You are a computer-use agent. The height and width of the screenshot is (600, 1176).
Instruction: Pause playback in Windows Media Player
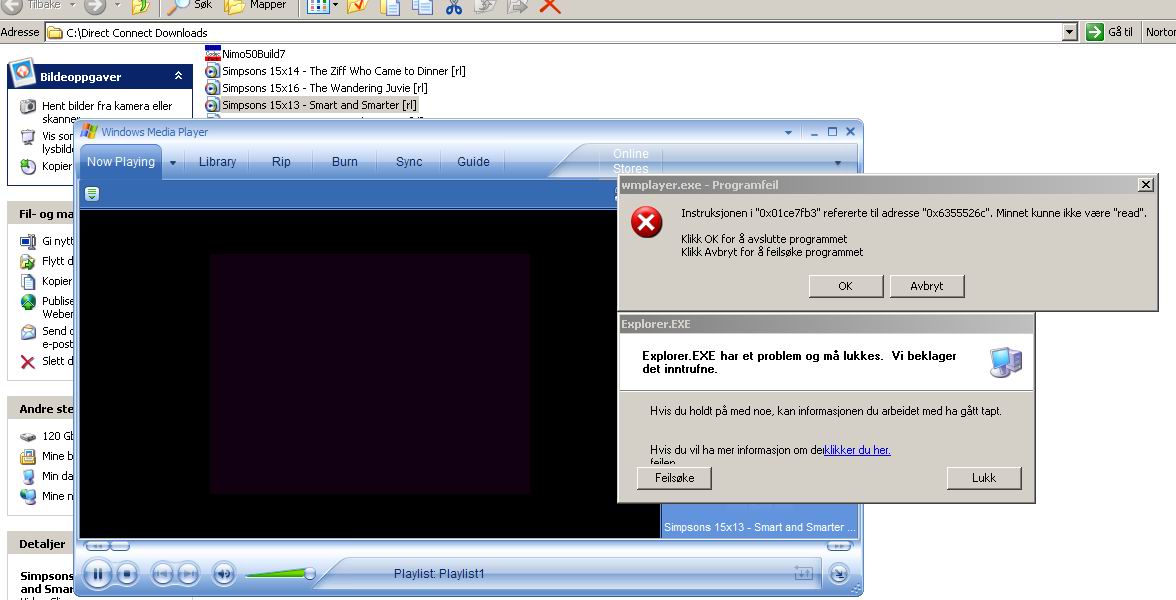click(x=98, y=574)
